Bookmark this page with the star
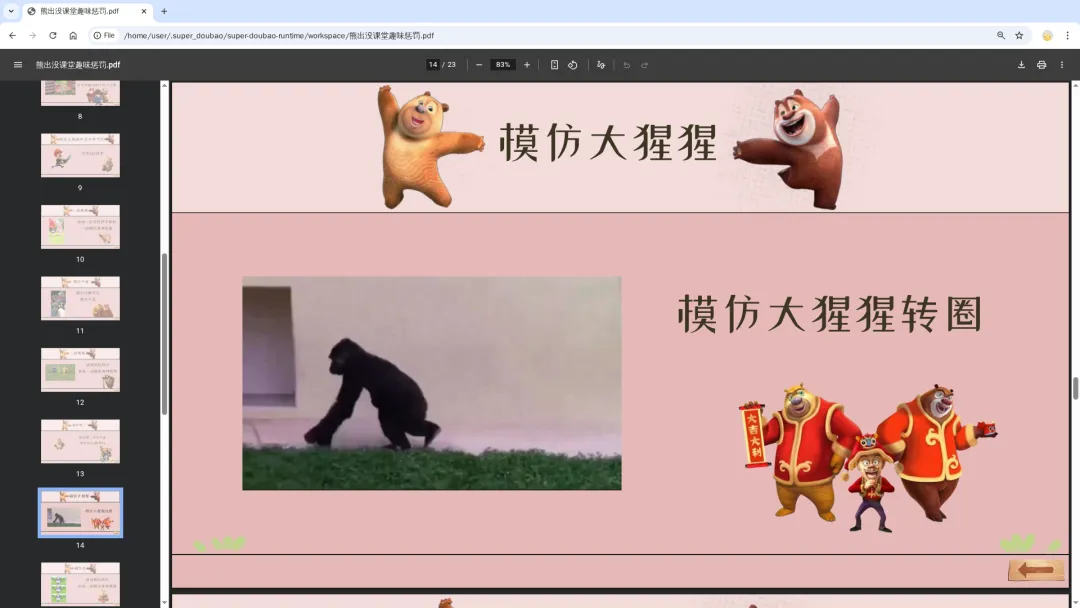Screen dimensions: 1080x608 coord(1019,35)
